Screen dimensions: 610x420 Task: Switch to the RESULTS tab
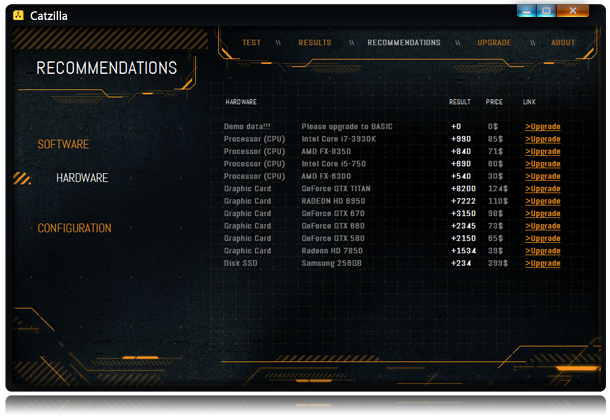coord(315,42)
